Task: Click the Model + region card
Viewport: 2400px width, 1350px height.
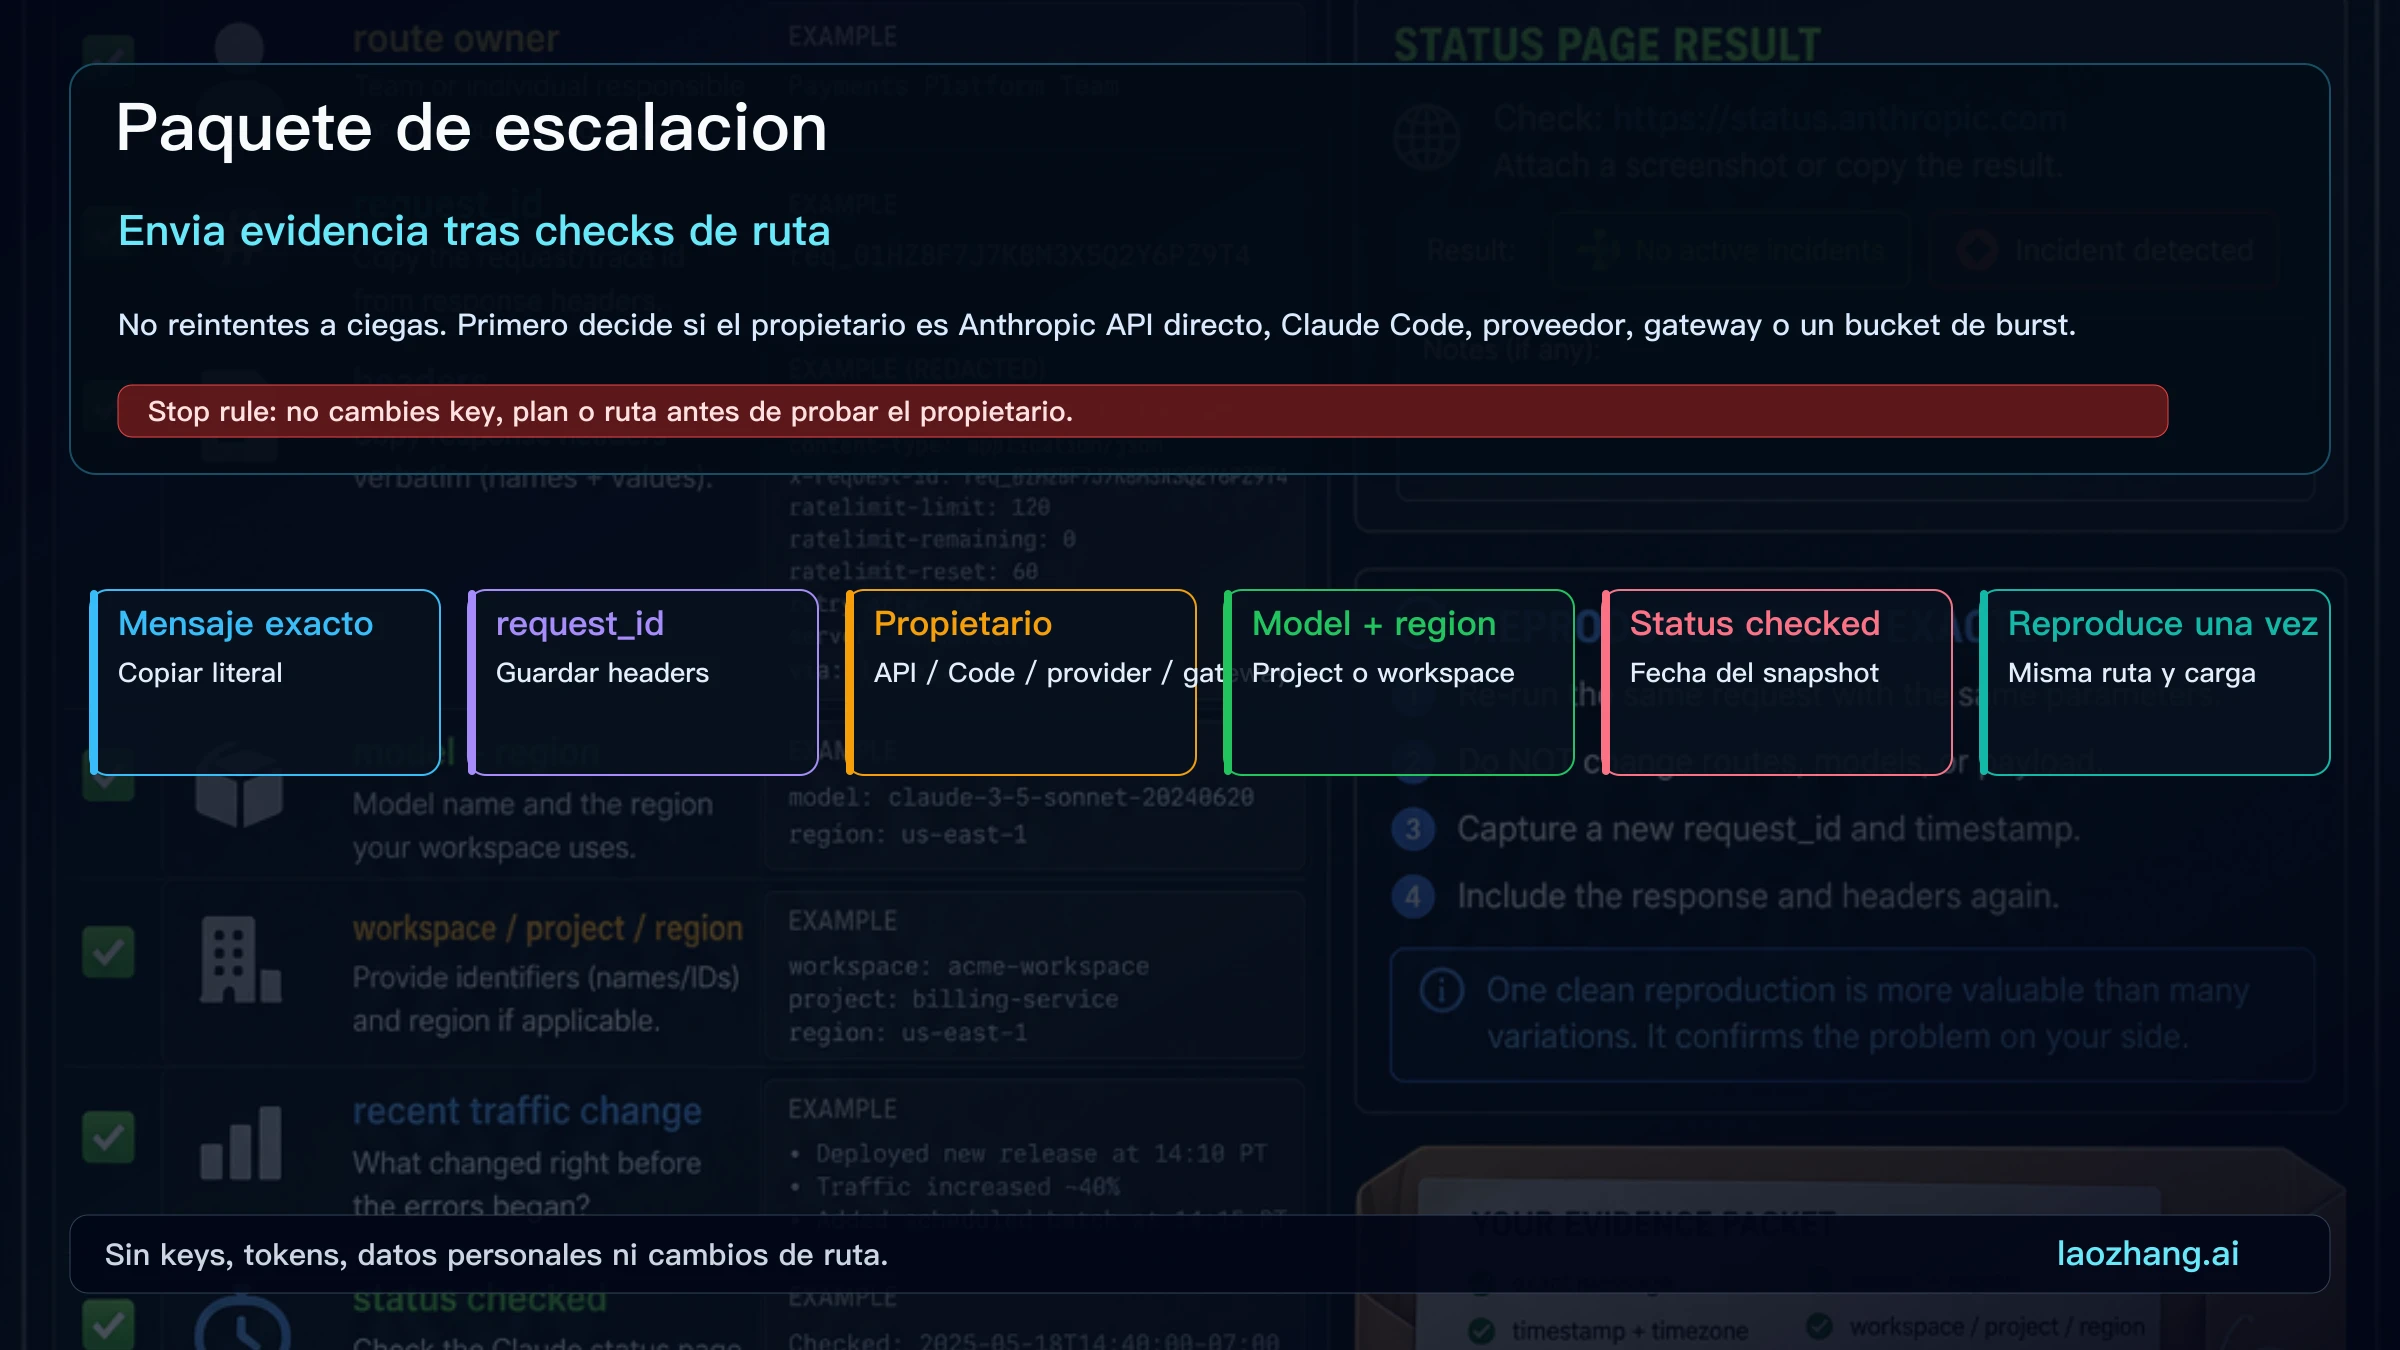Action: pos(1399,682)
